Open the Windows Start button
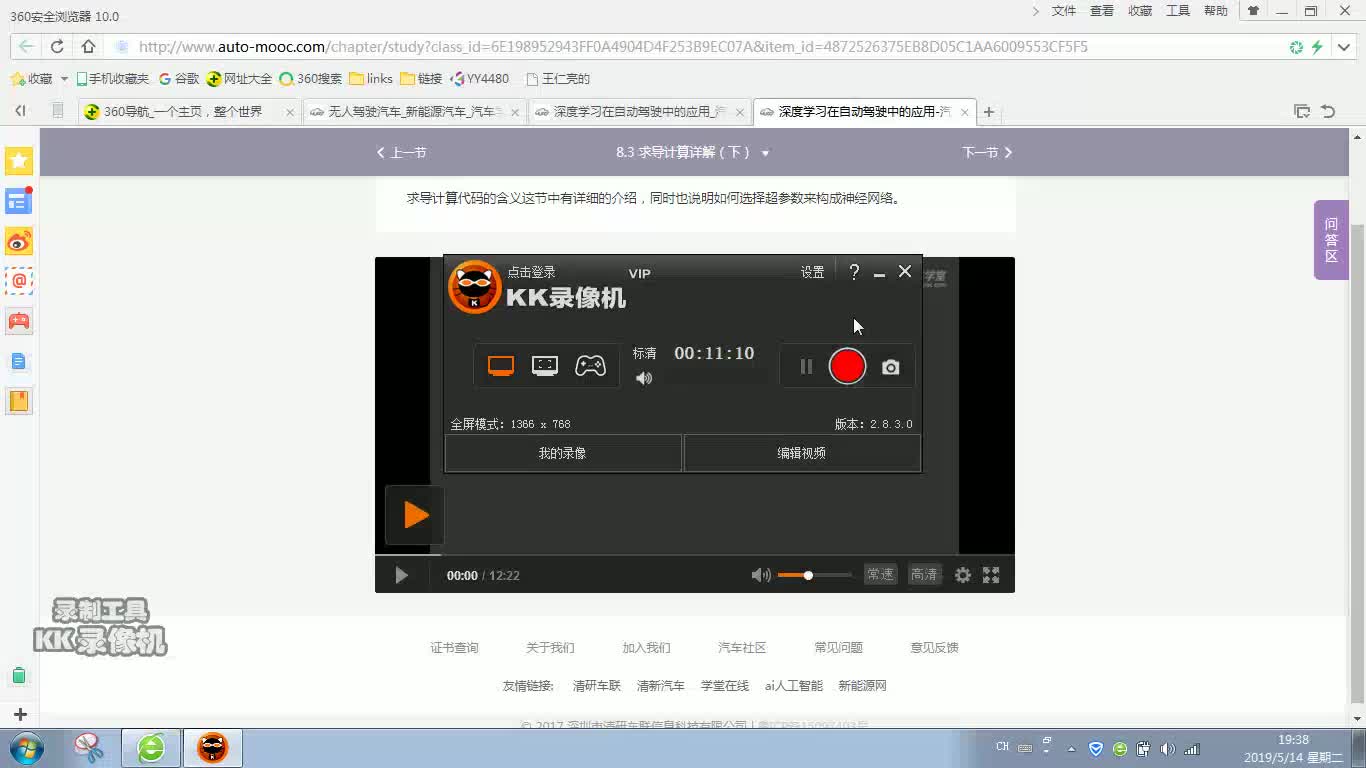The width and height of the screenshot is (1366, 768). coord(27,748)
